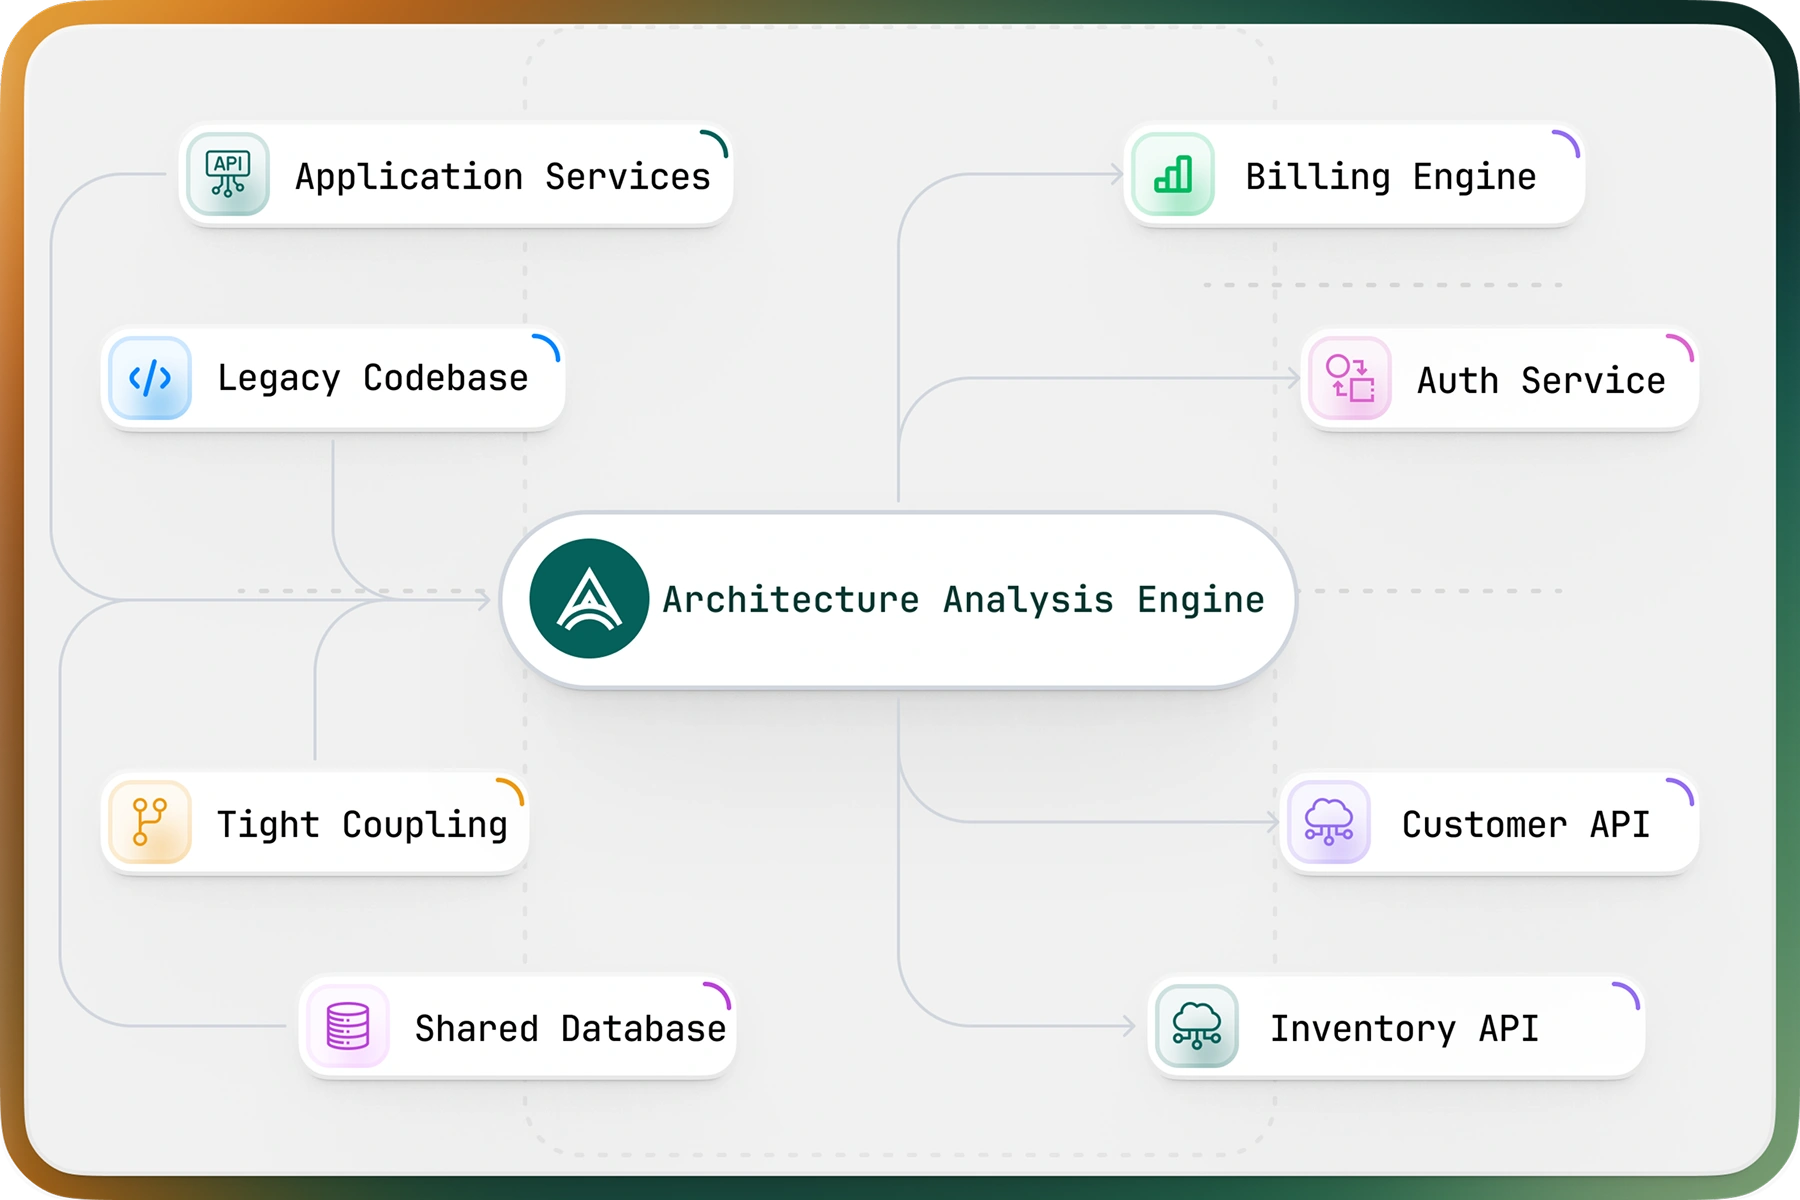
Task: Click the Legacy Codebase code brackets icon
Action: 150,378
